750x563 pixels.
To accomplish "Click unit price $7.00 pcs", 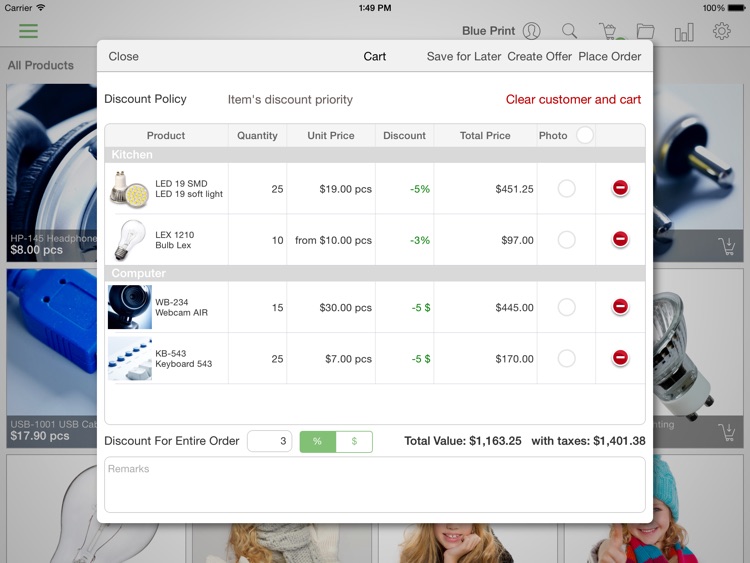I will click(x=348, y=359).
